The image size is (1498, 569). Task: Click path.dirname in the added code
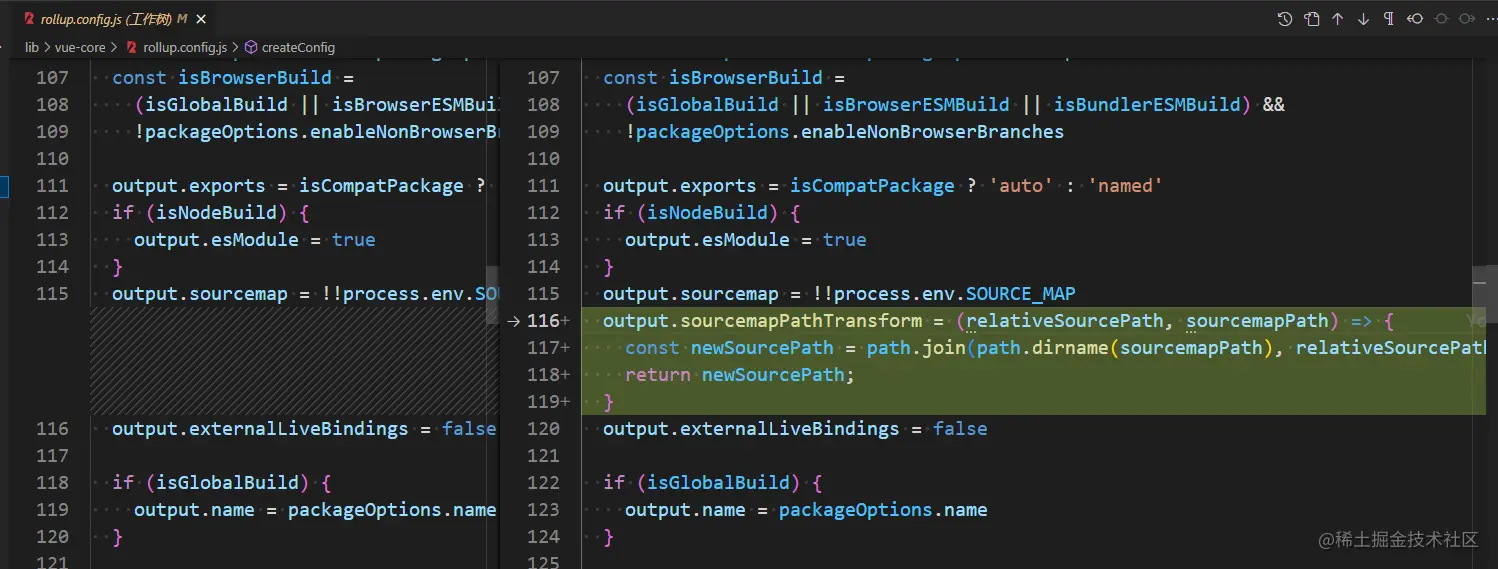1042,348
